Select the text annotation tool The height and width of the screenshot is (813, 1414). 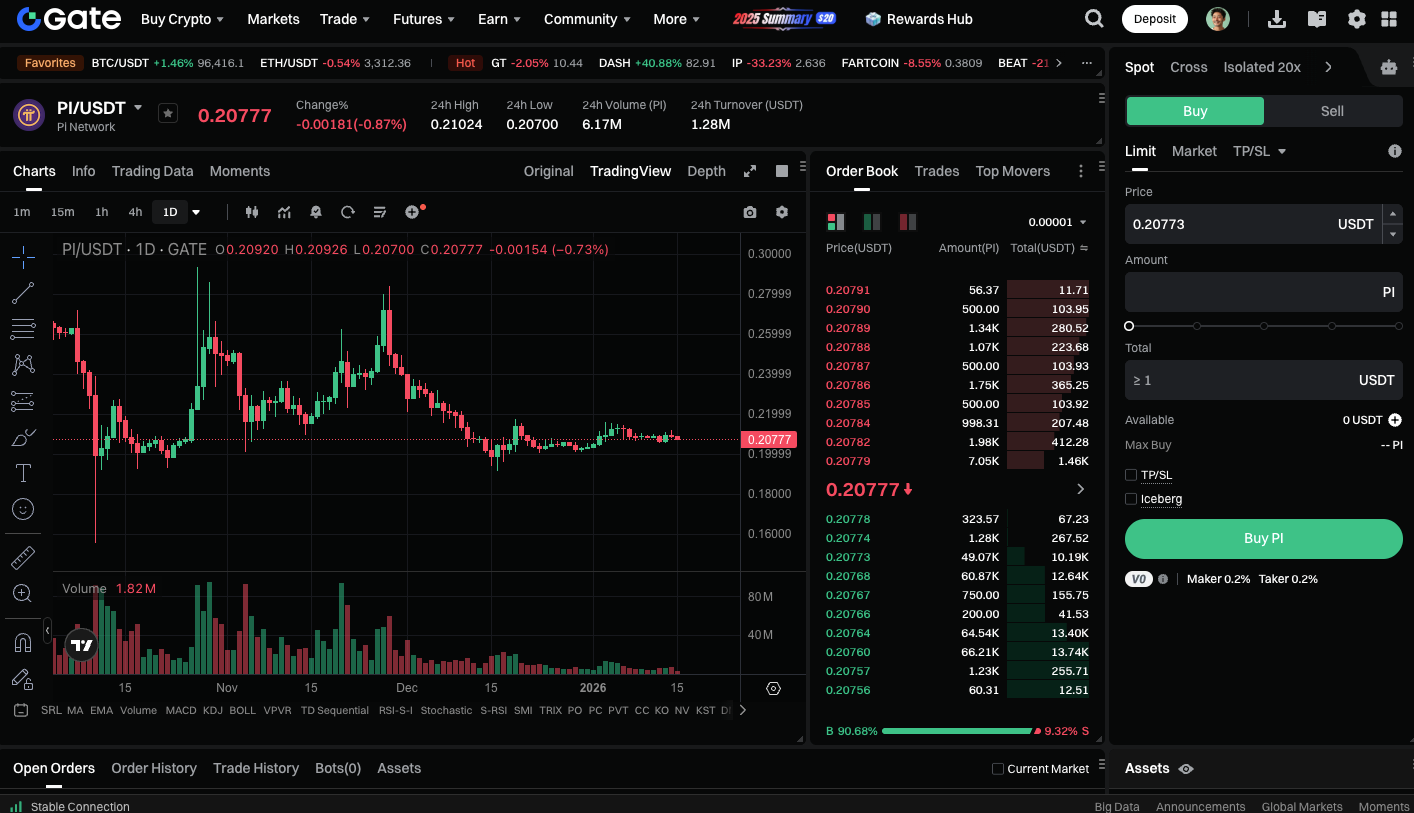tap(23, 473)
